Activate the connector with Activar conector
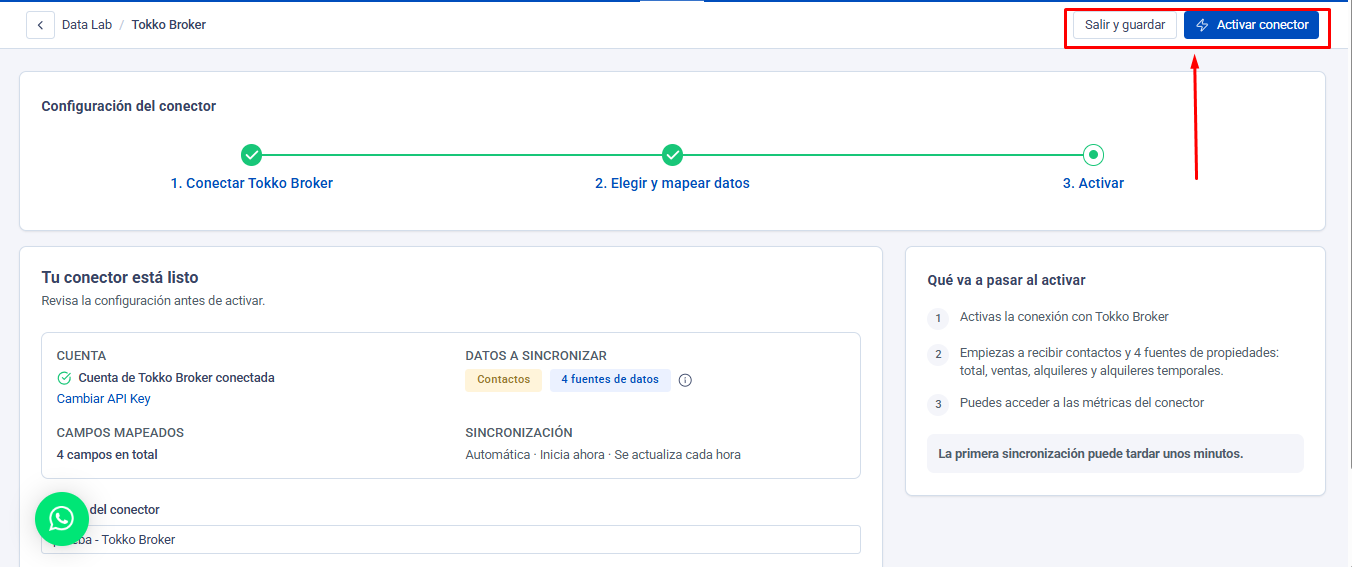The image size is (1352, 567). click(x=1251, y=25)
